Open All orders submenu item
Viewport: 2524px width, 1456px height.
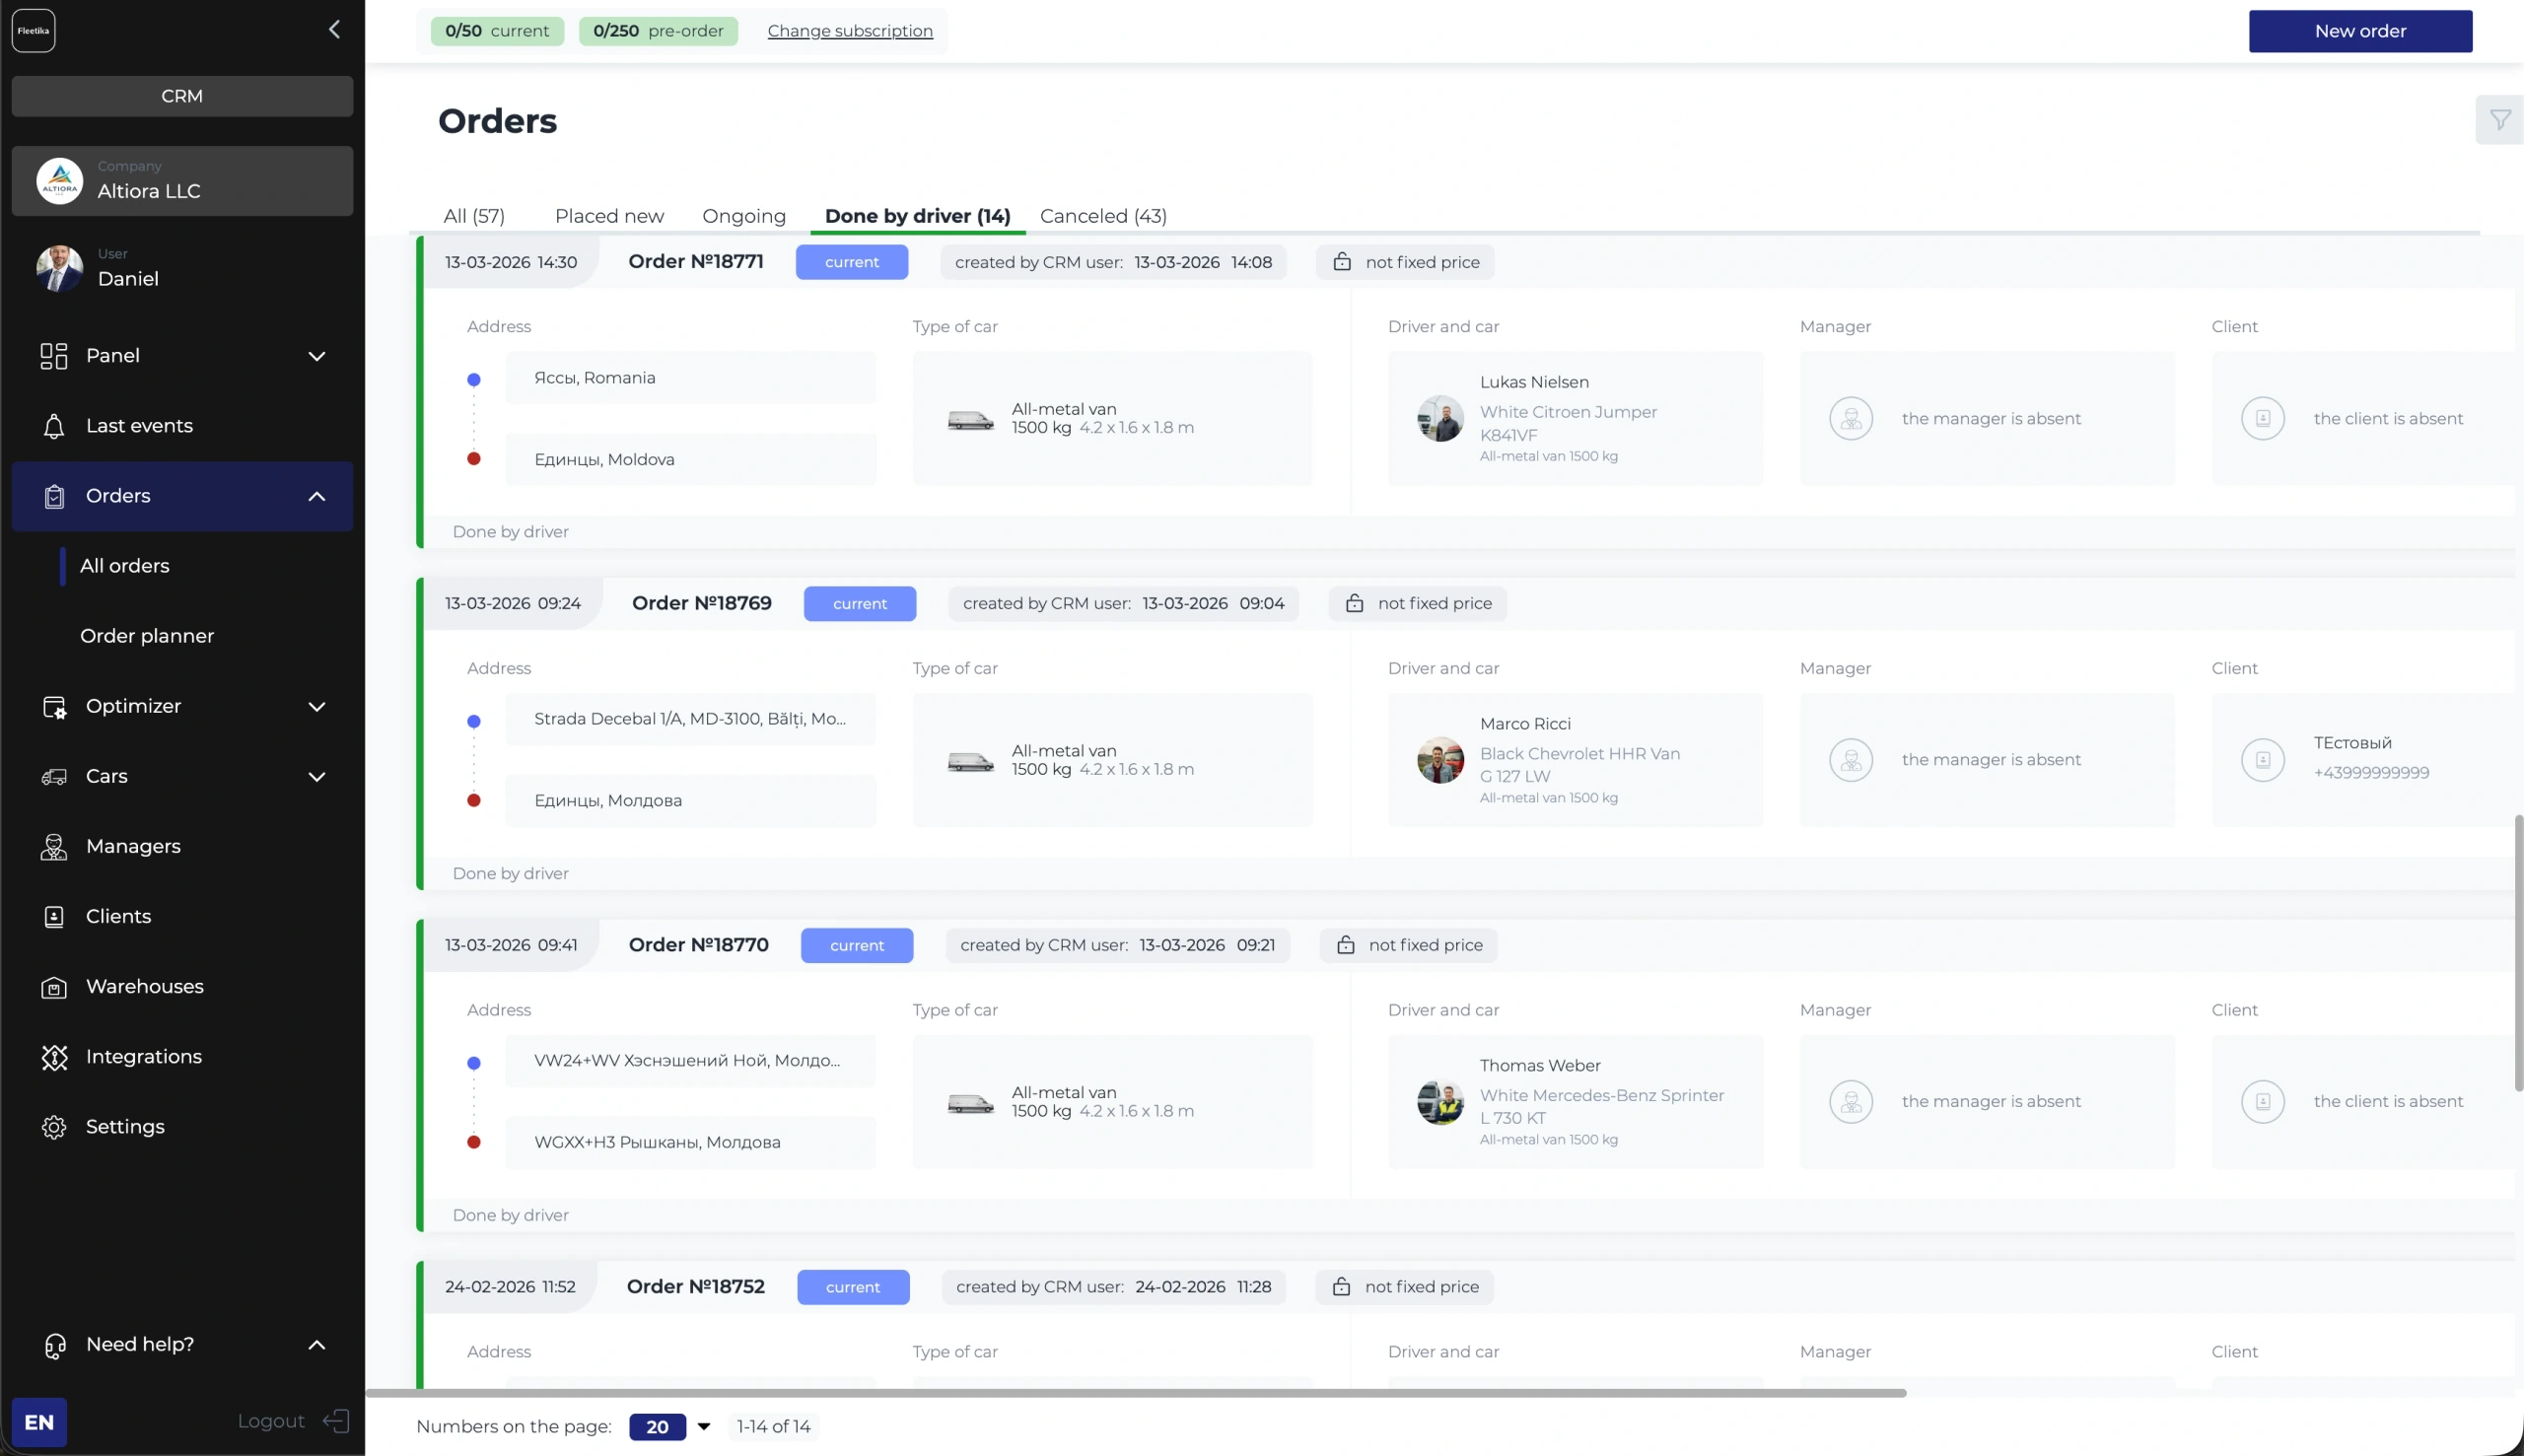click(x=125, y=566)
